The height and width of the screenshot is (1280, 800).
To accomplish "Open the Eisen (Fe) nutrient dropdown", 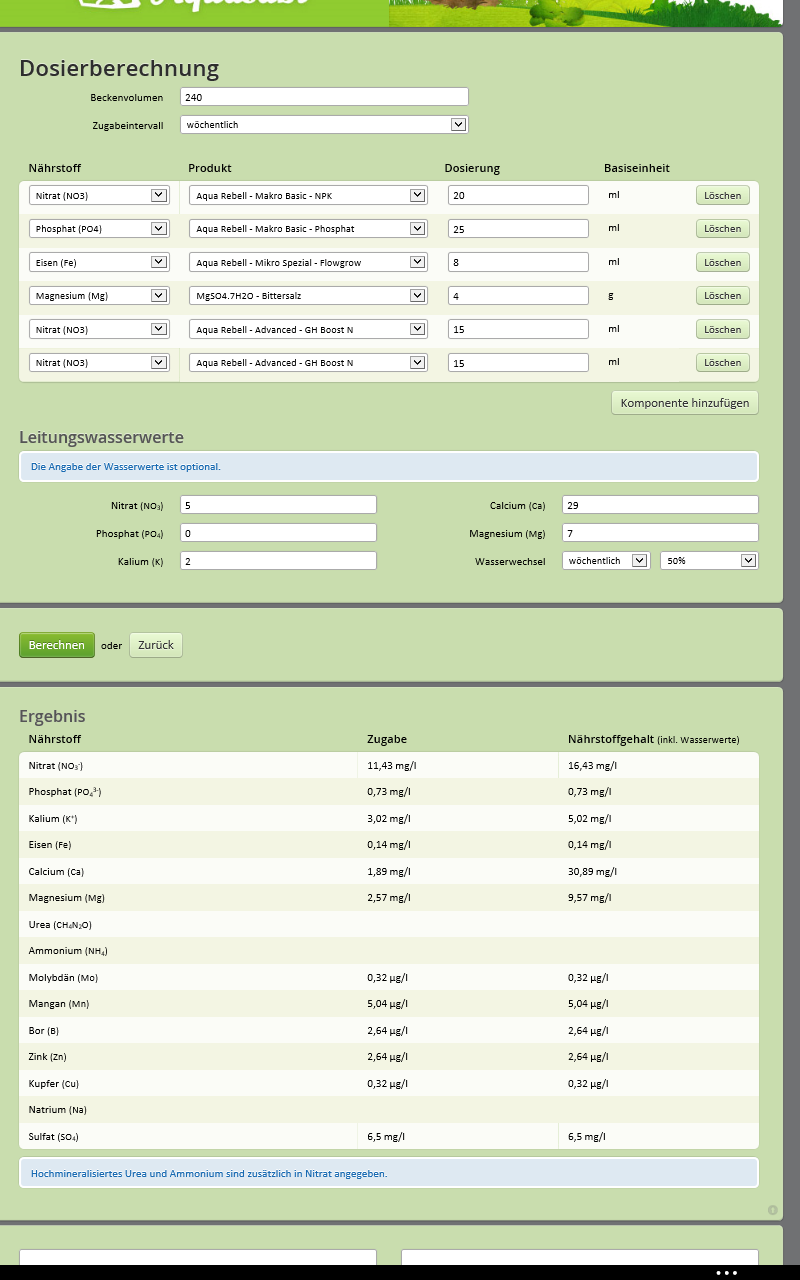I will pos(98,262).
